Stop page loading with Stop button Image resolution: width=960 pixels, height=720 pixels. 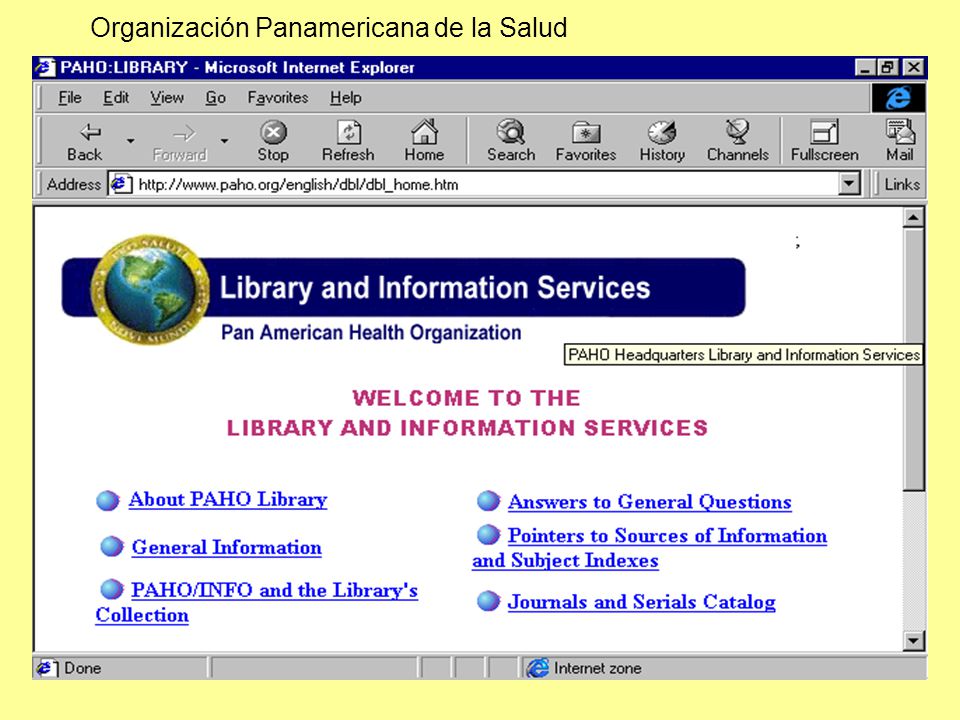pyautogui.click(x=273, y=141)
